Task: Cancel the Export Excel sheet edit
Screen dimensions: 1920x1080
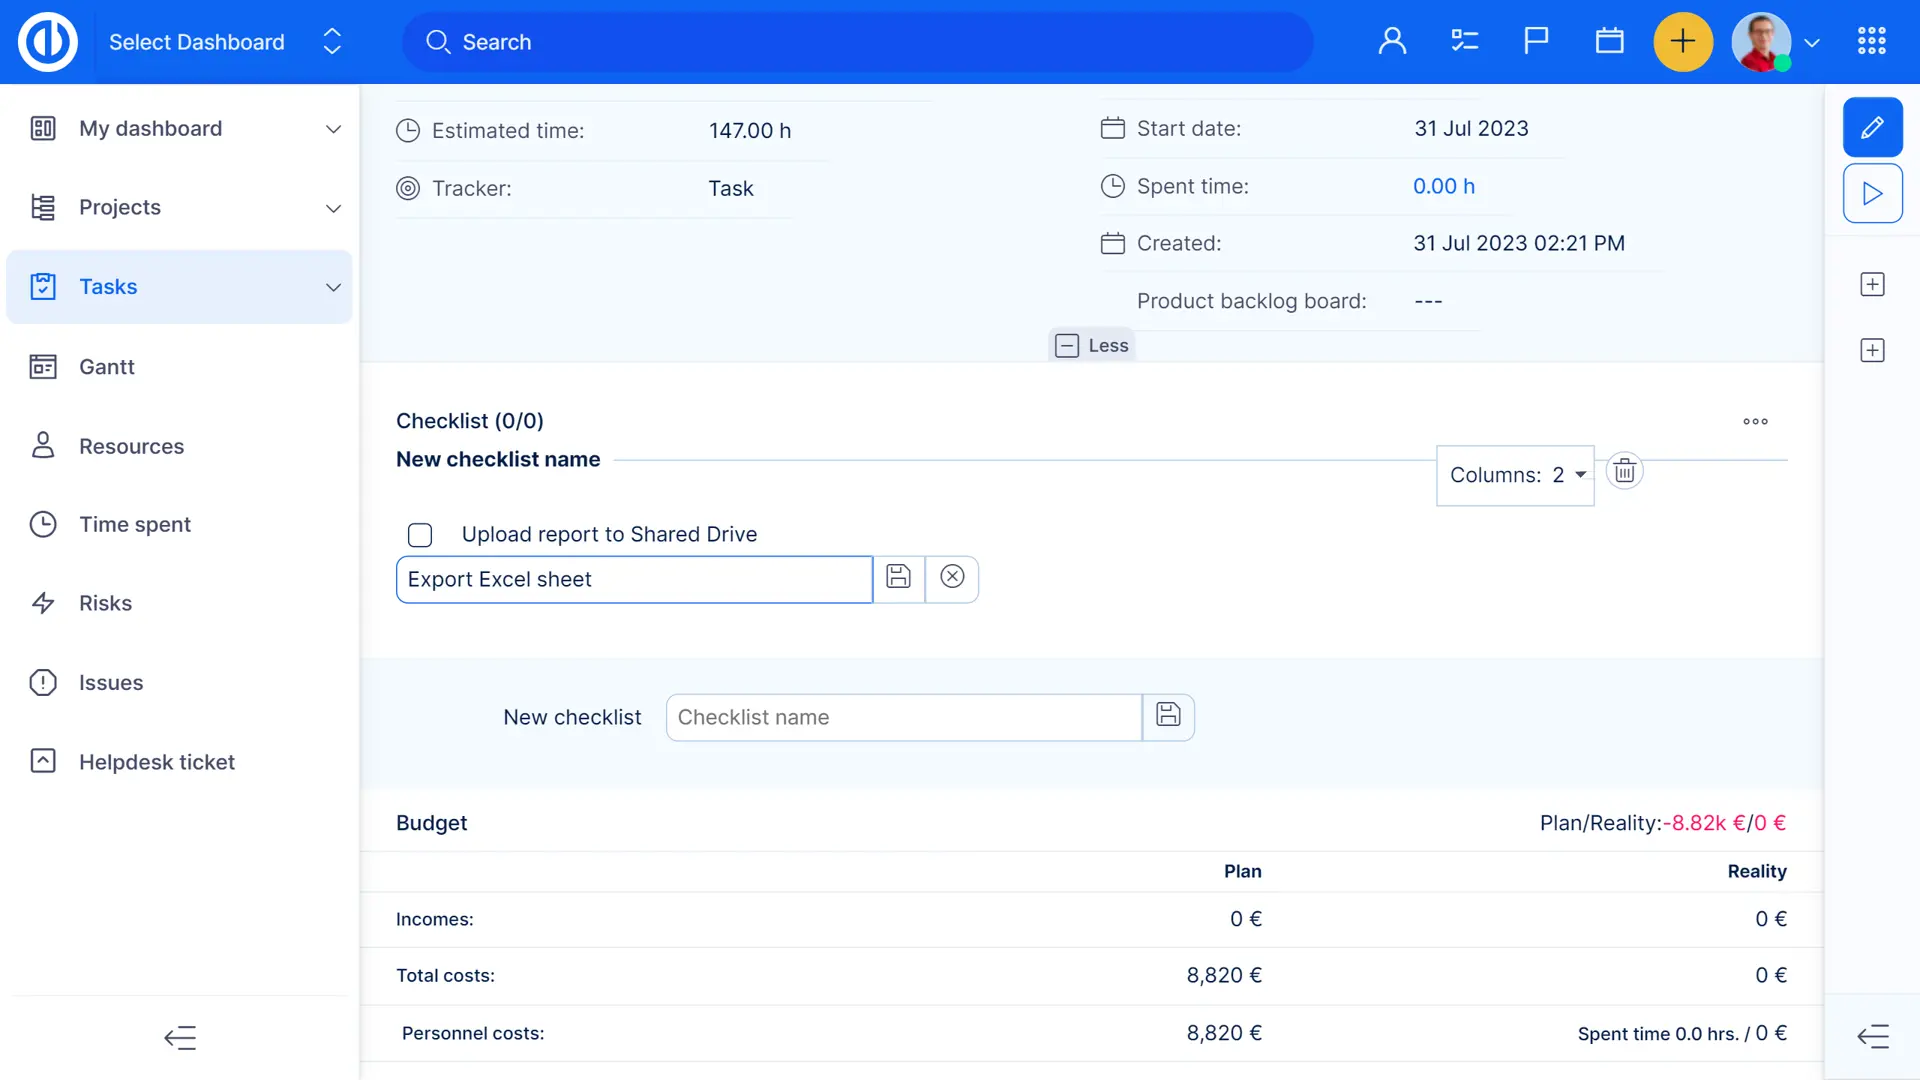Action: (952, 578)
